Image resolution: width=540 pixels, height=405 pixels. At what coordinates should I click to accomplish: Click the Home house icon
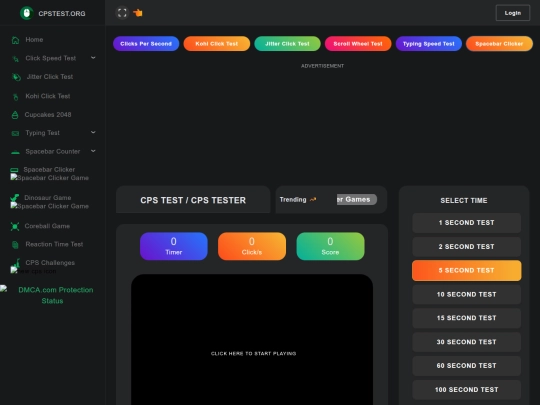click(15, 40)
